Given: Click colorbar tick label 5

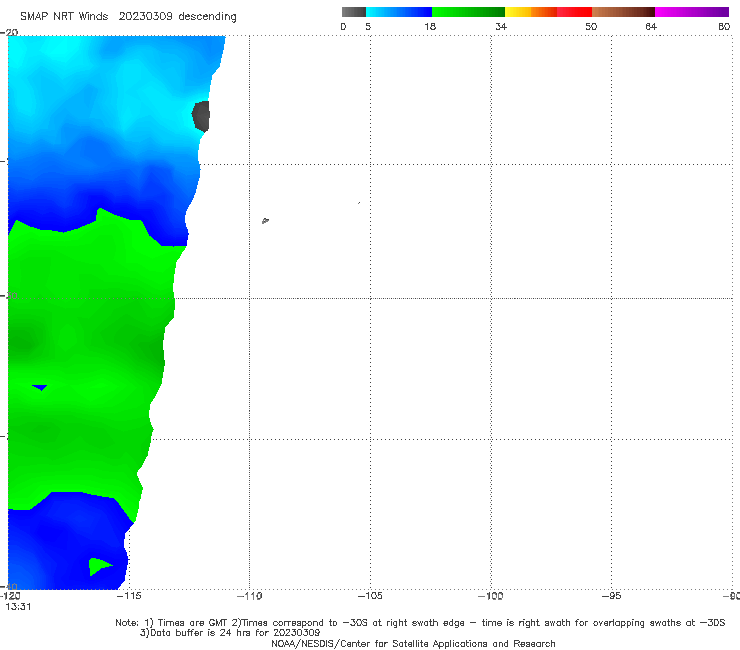Looking at the screenshot, I should (368, 26).
